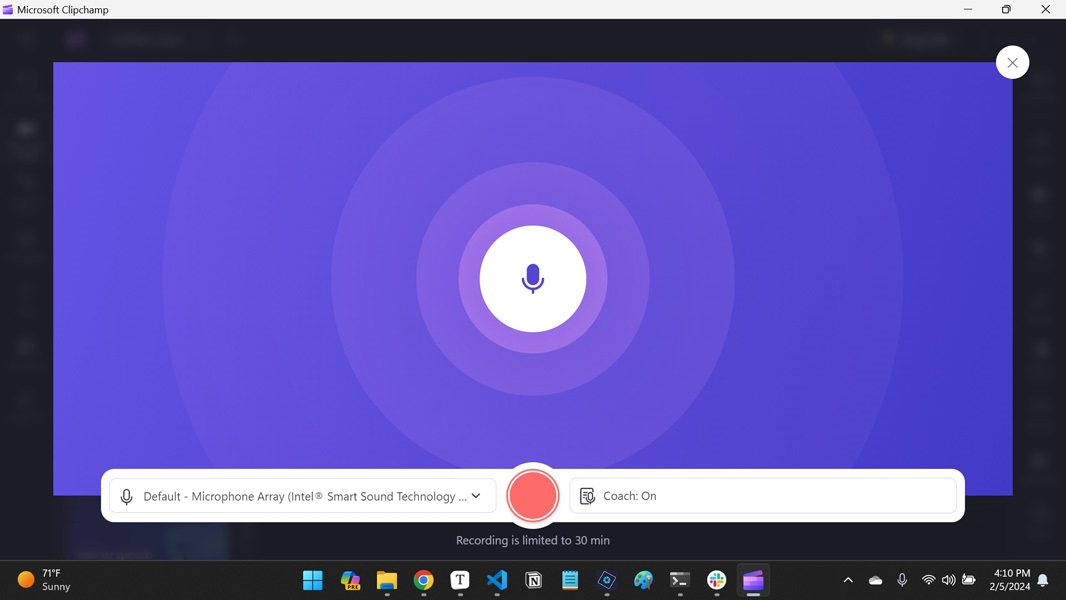
Task: Click the large microphone icon in center
Action: click(x=533, y=279)
